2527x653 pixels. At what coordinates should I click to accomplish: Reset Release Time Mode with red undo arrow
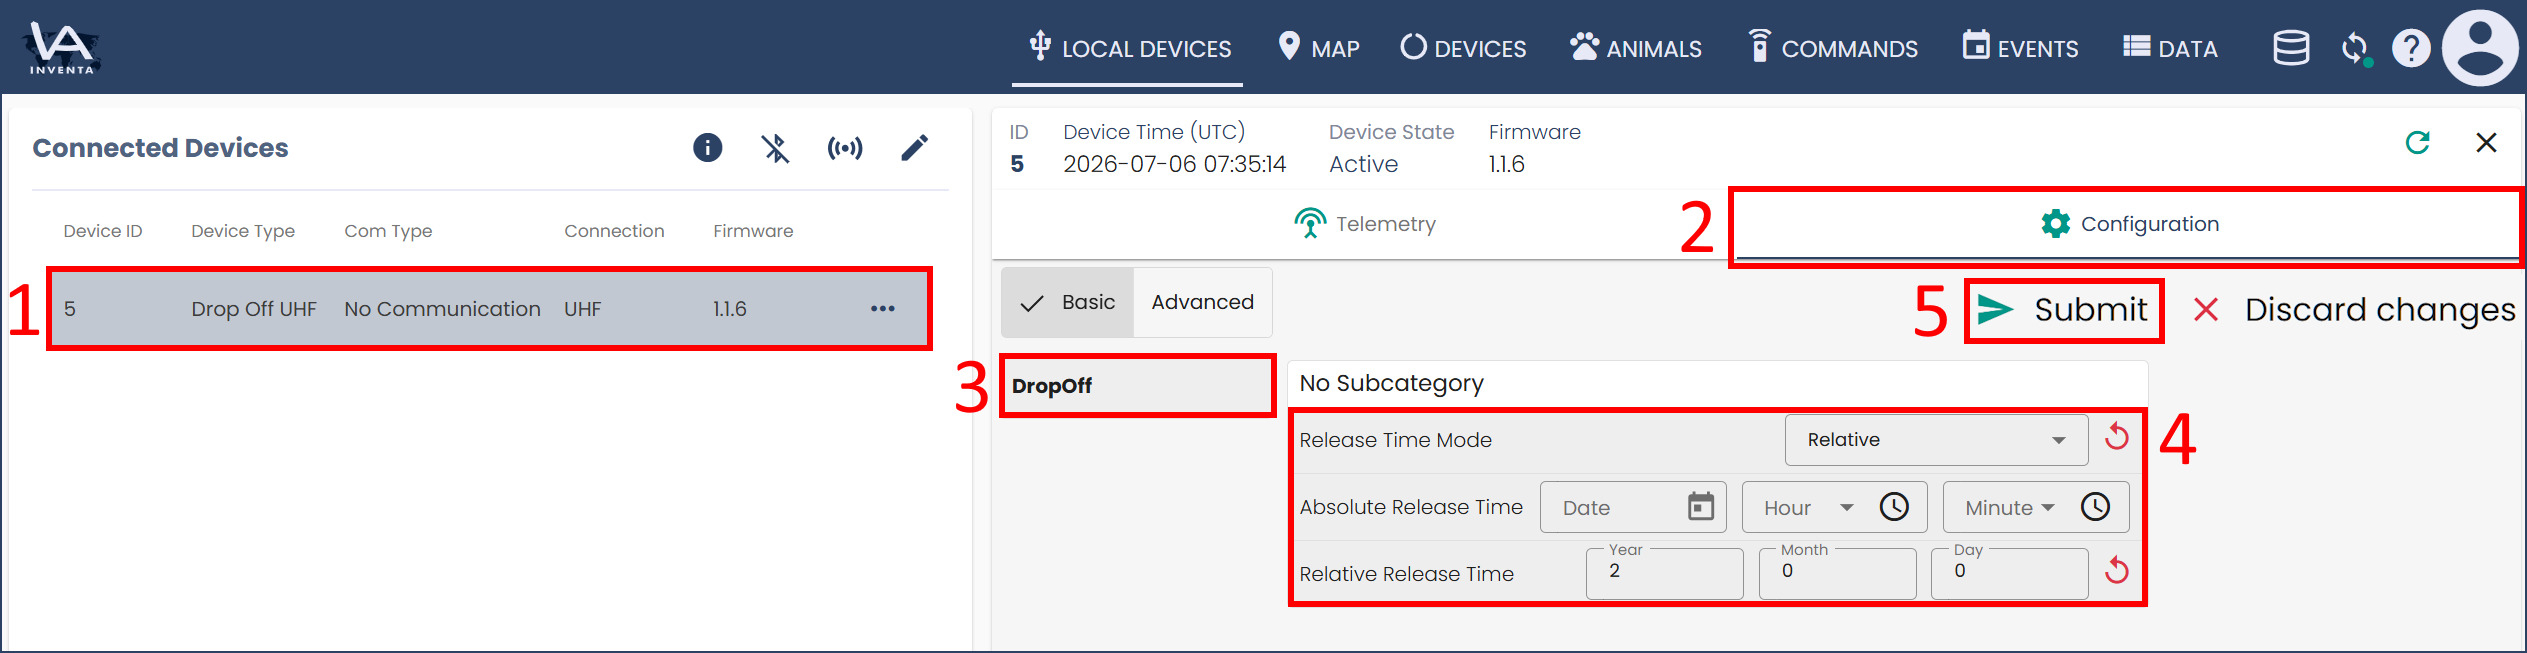coord(2116,437)
